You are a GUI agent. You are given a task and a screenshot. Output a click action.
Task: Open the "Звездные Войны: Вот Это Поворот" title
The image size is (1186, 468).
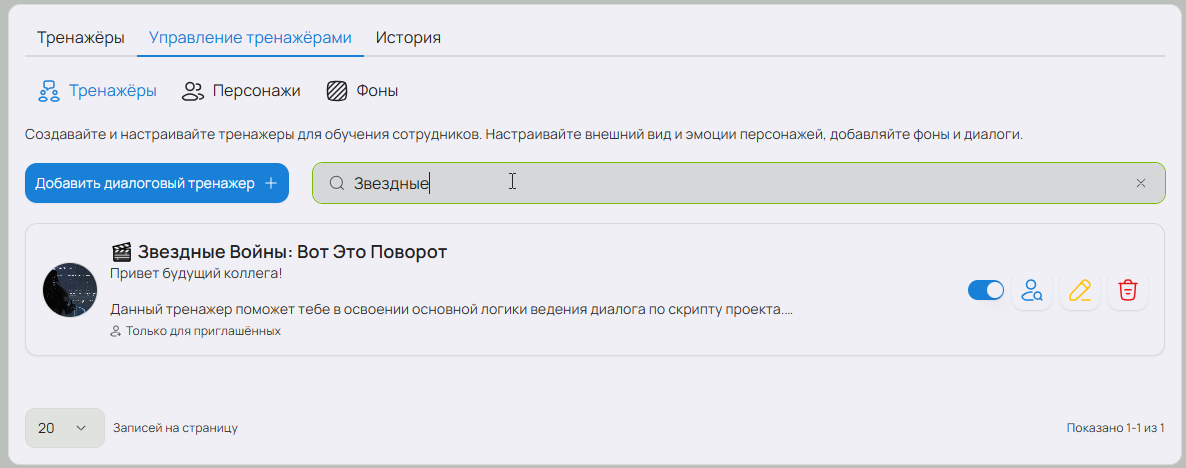(x=292, y=252)
